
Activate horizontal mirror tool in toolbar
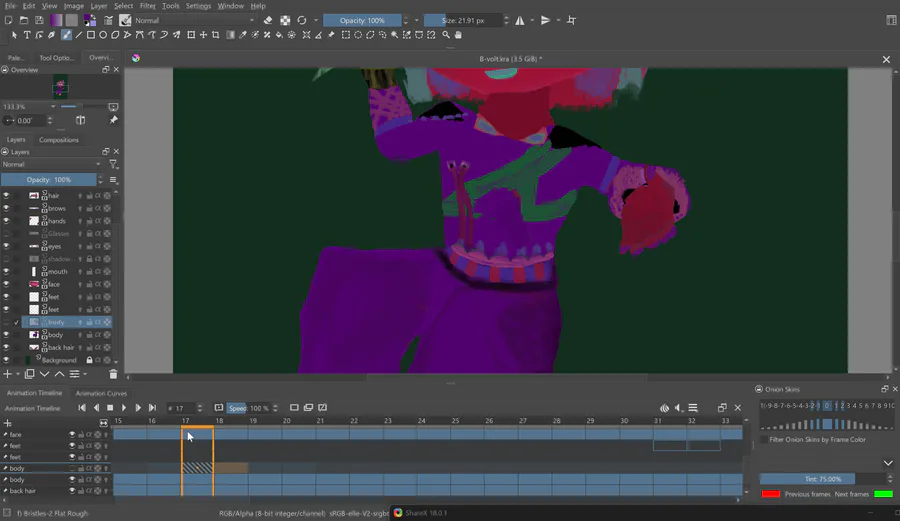(519, 20)
